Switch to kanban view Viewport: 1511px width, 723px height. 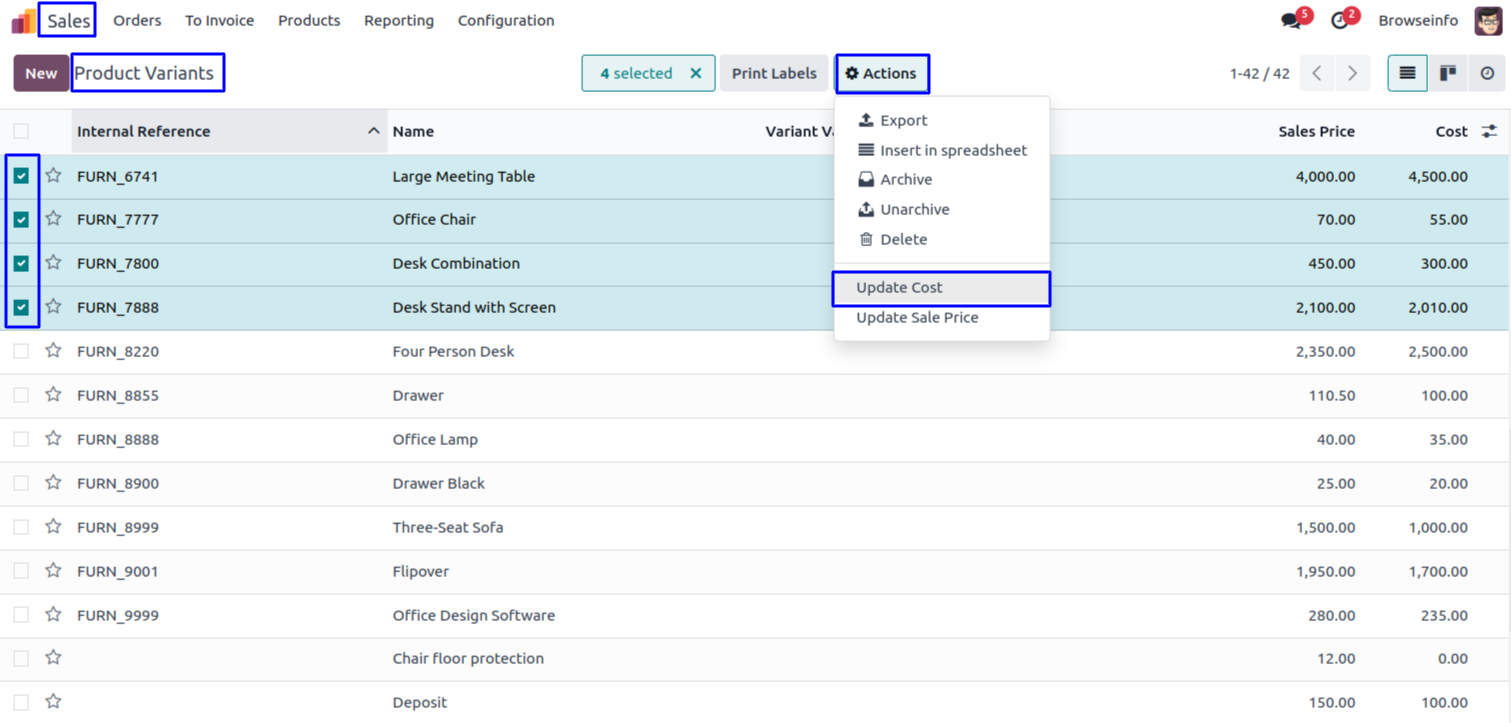[1447, 73]
